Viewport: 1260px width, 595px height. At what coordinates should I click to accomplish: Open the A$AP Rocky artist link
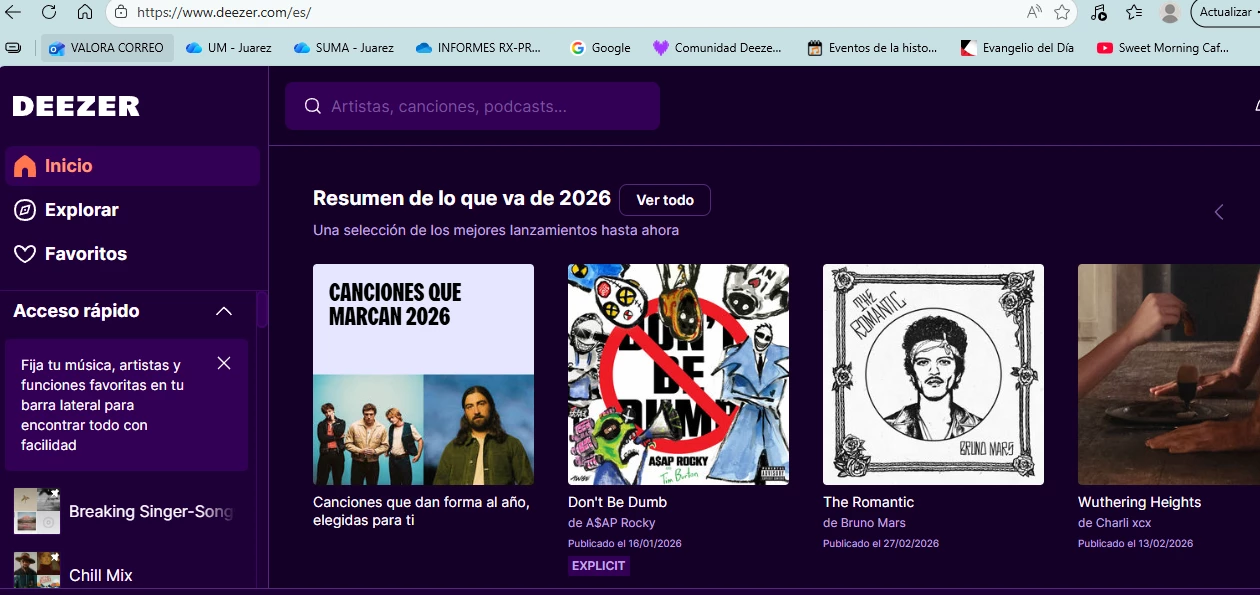(620, 523)
